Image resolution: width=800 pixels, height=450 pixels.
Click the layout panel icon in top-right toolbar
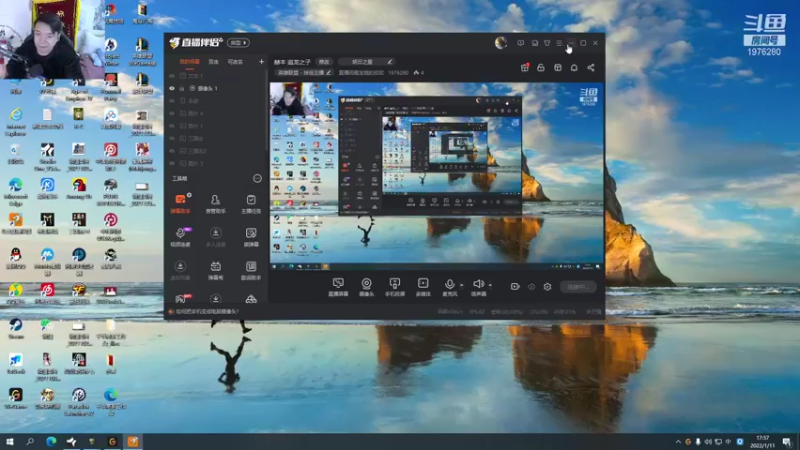pyautogui.click(x=558, y=67)
